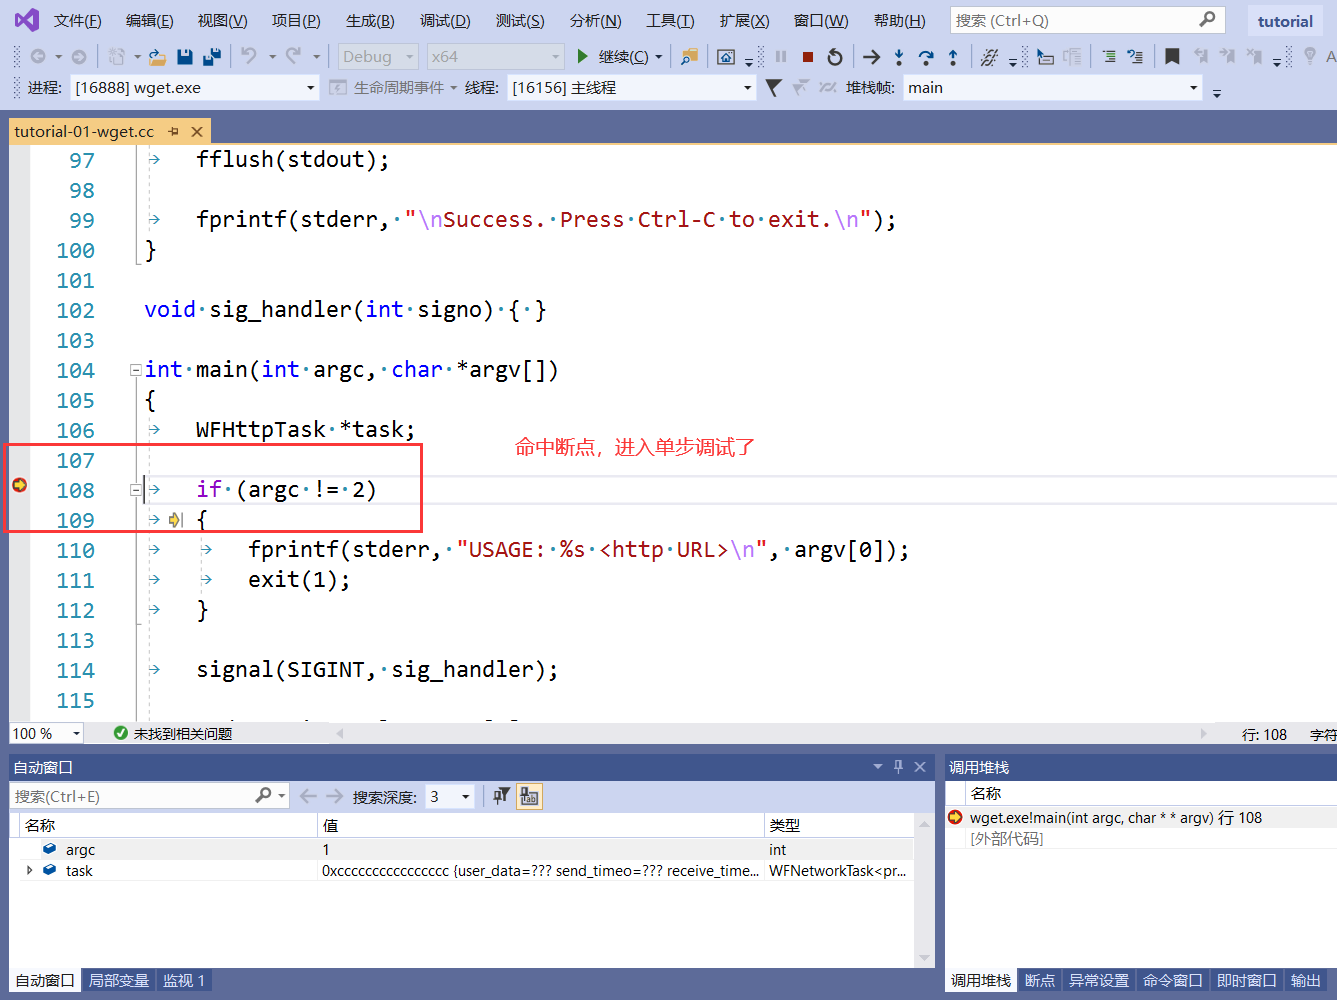Screen dimensions: 1337x1000
Task: Restart debugging with circular arrow
Action: (x=835, y=57)
